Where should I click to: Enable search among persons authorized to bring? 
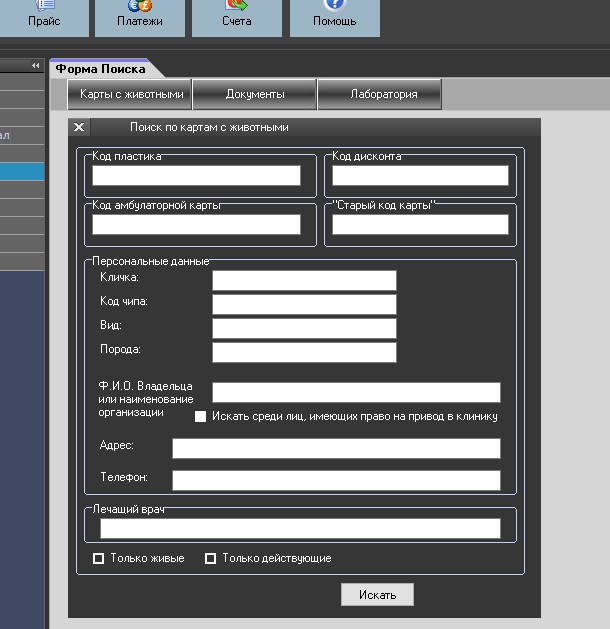[200, 417]
